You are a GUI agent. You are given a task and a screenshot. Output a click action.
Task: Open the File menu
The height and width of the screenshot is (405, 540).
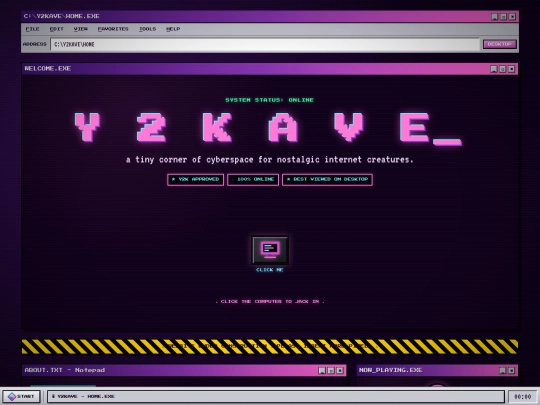32,29
